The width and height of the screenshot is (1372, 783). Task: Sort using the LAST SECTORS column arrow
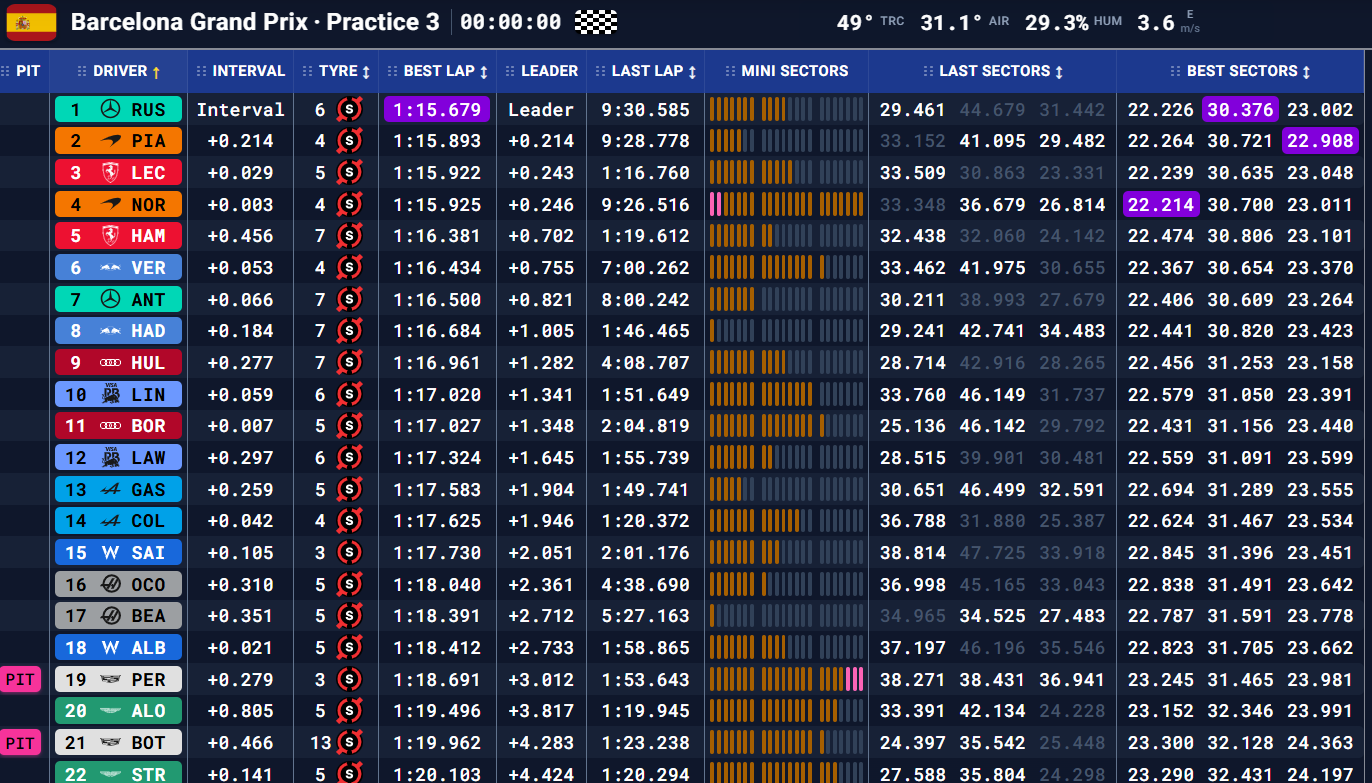click(1059, 71)
